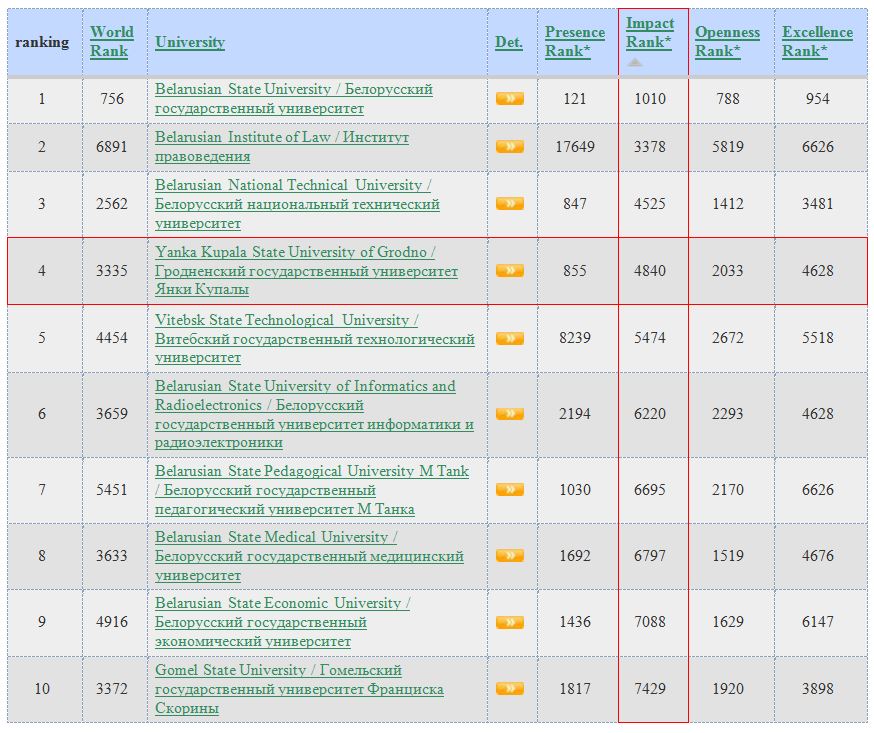
Task: Open Belarusian State Economic University link
Action: point(283,622)
